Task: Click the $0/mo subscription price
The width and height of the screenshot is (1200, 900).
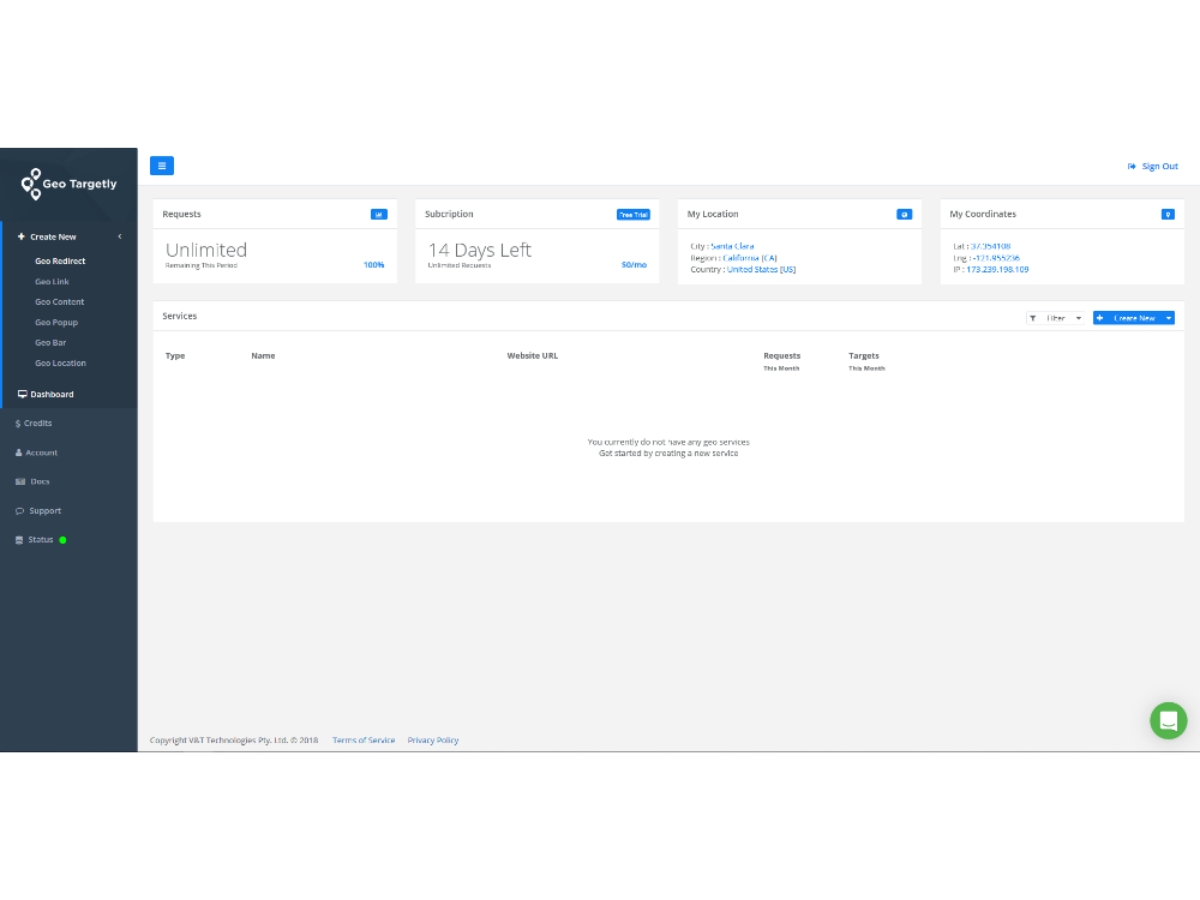Action: tap(634, 265)
